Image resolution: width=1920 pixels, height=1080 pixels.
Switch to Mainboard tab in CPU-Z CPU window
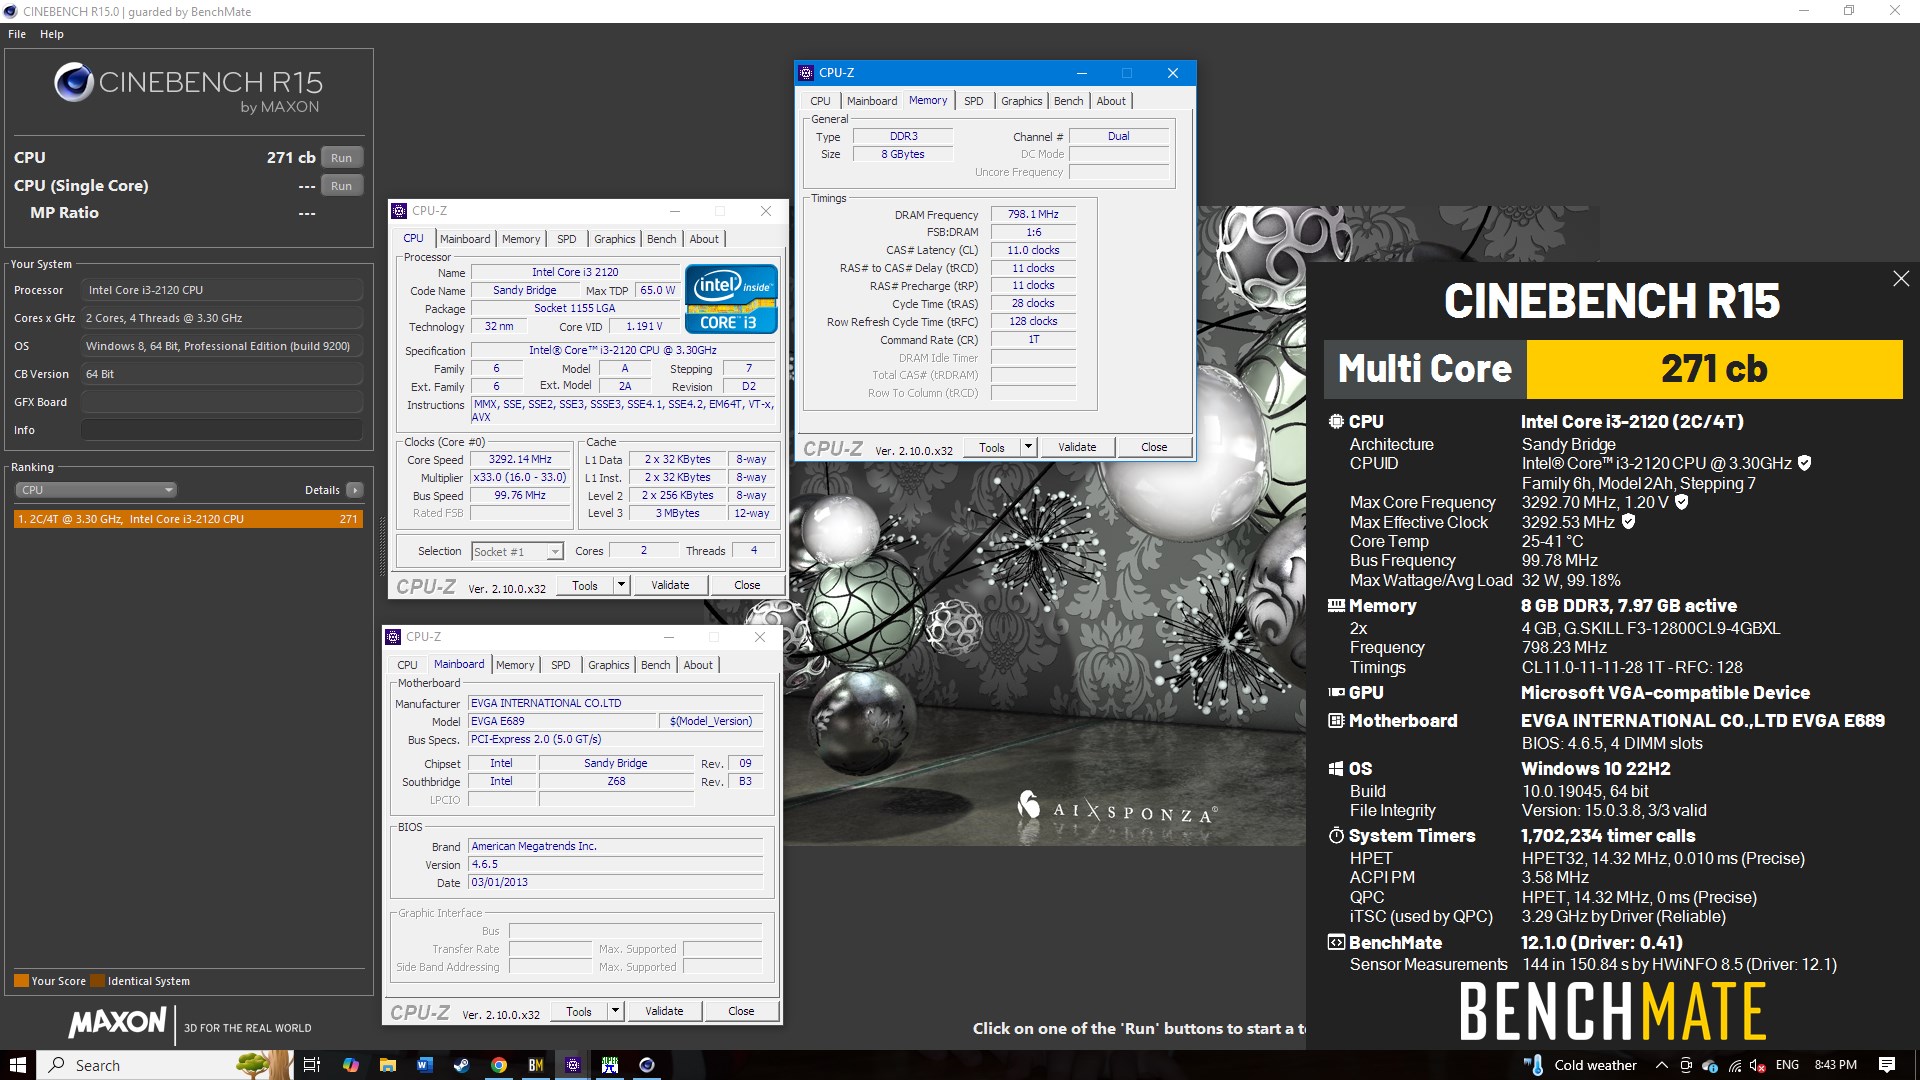pyautogui.click(x=465, y=239)
